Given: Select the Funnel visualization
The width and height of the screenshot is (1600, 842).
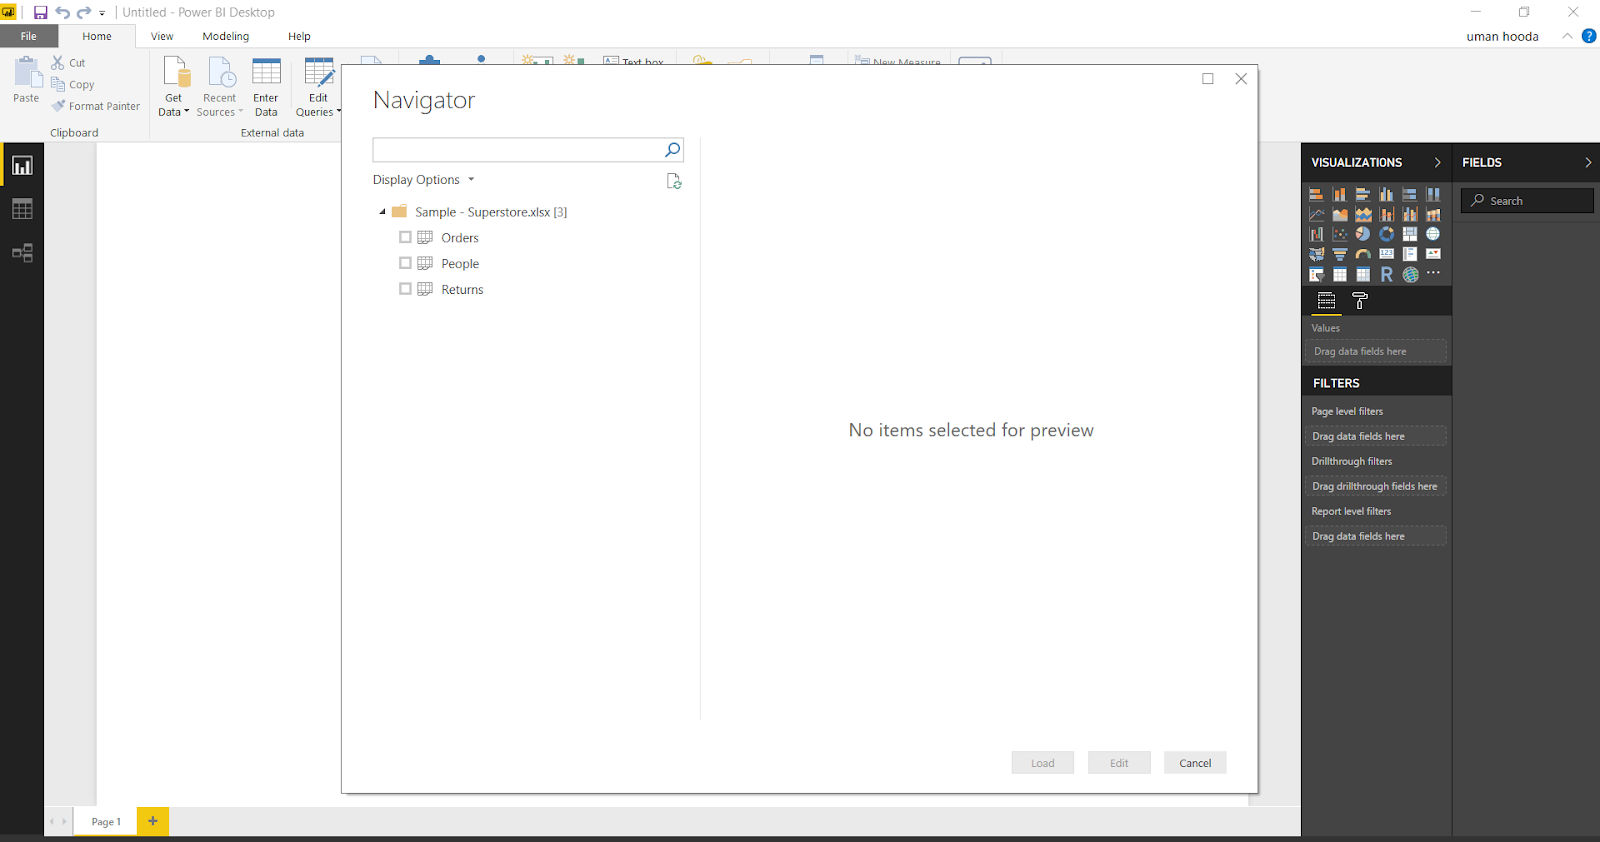Looking at the screenshot, I should click(x=1340, y=254).
